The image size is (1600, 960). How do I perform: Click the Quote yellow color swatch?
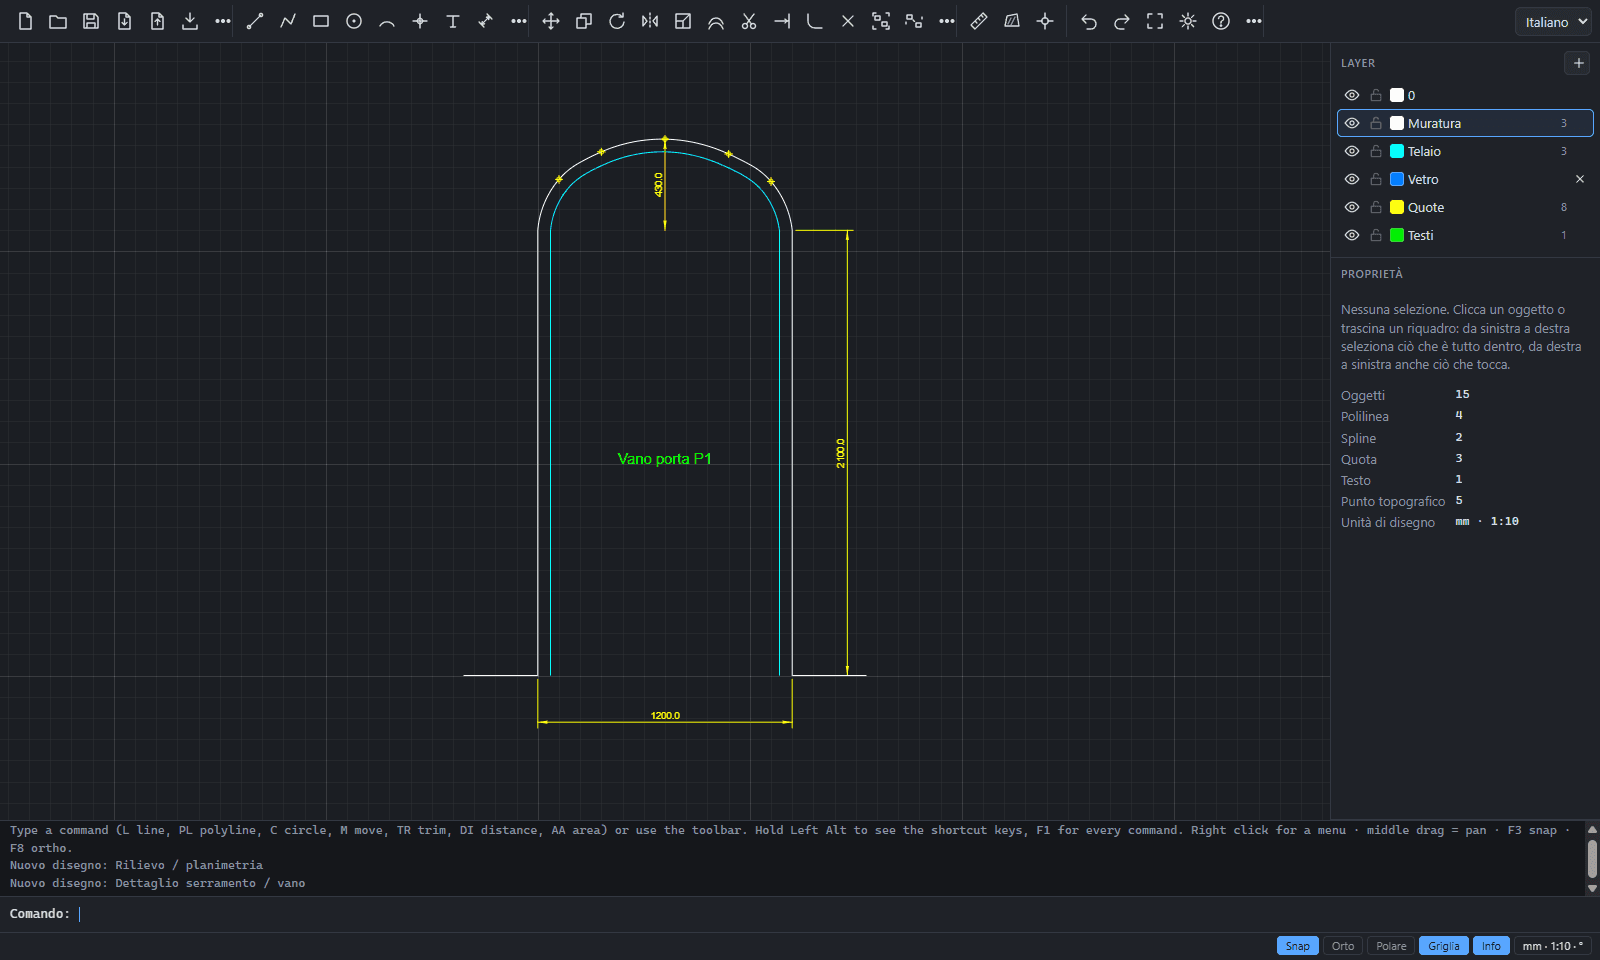(1397, 207)
